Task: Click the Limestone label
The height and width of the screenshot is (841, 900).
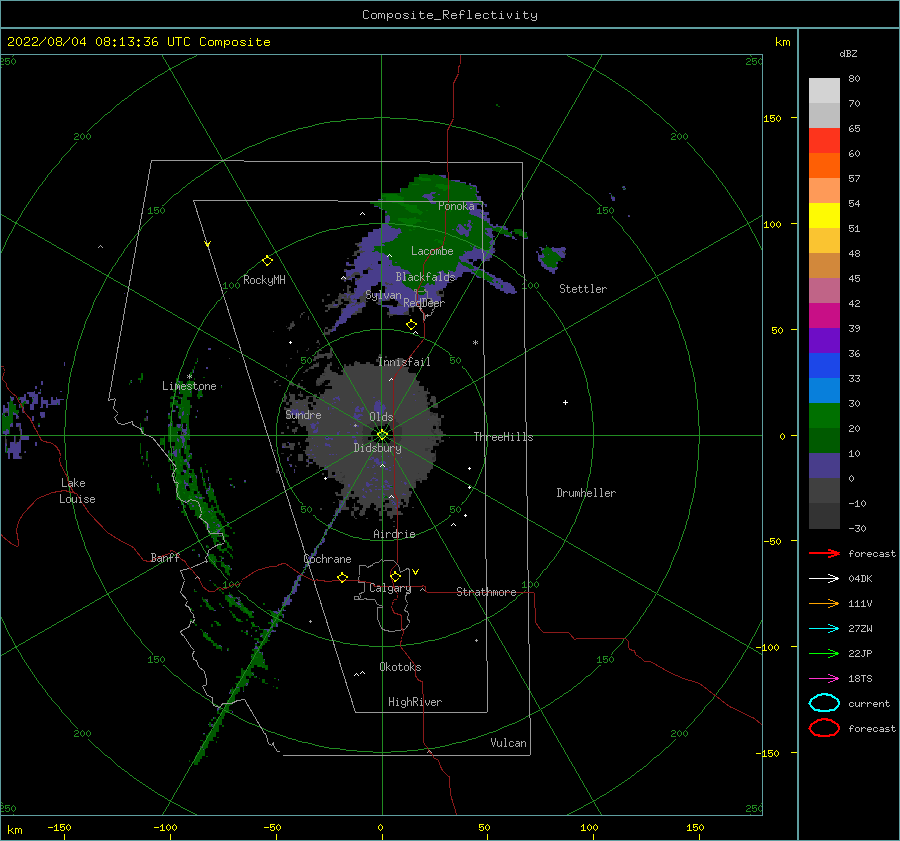Action: 189,386
